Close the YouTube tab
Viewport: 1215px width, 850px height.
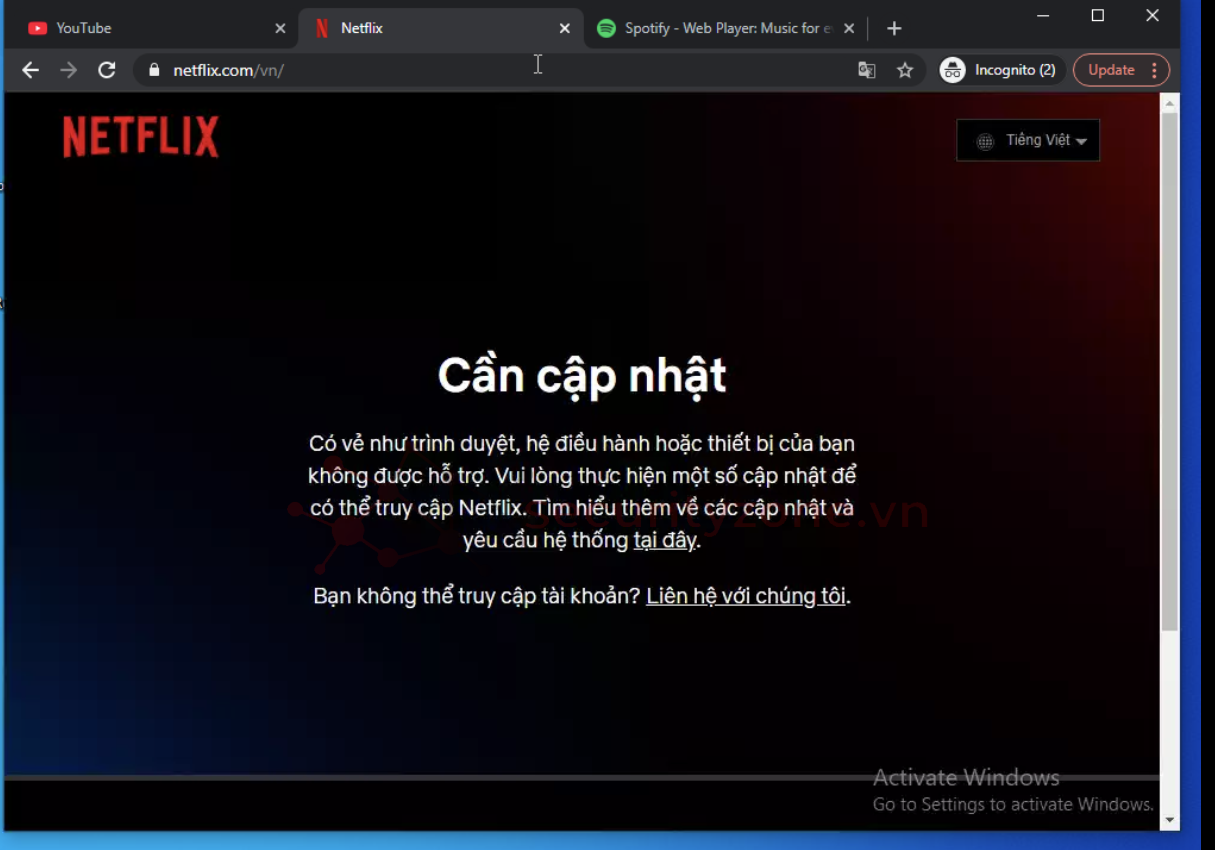(280, 29)
